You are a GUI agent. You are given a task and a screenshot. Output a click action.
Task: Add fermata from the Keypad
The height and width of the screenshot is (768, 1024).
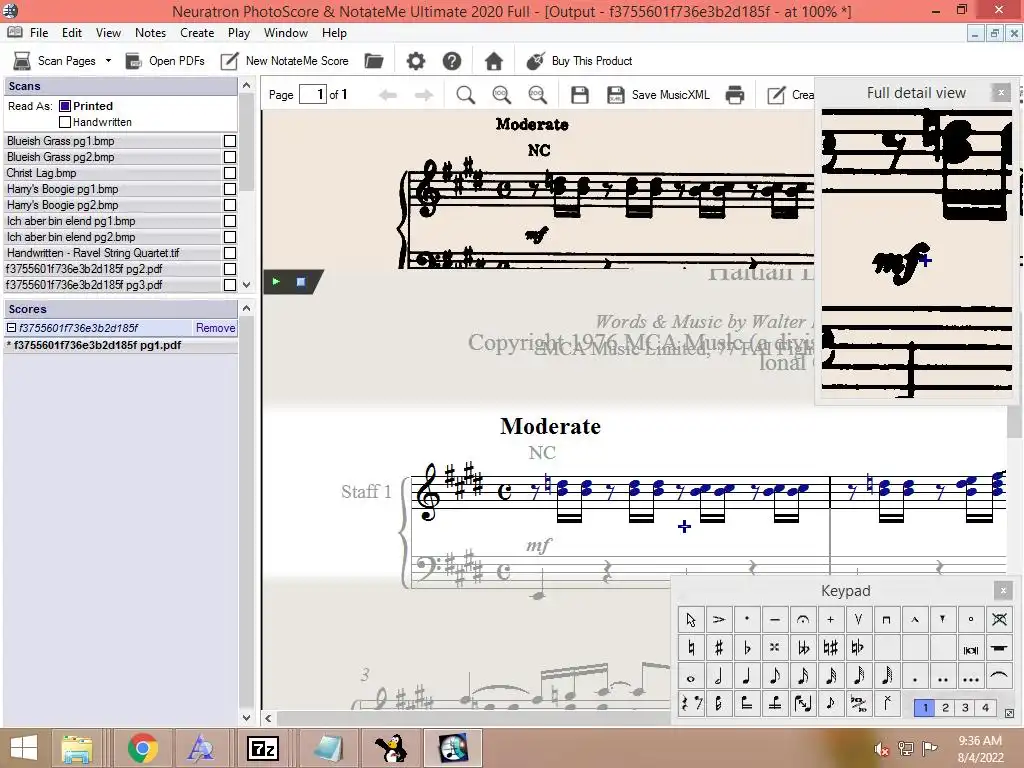[803, 619]
